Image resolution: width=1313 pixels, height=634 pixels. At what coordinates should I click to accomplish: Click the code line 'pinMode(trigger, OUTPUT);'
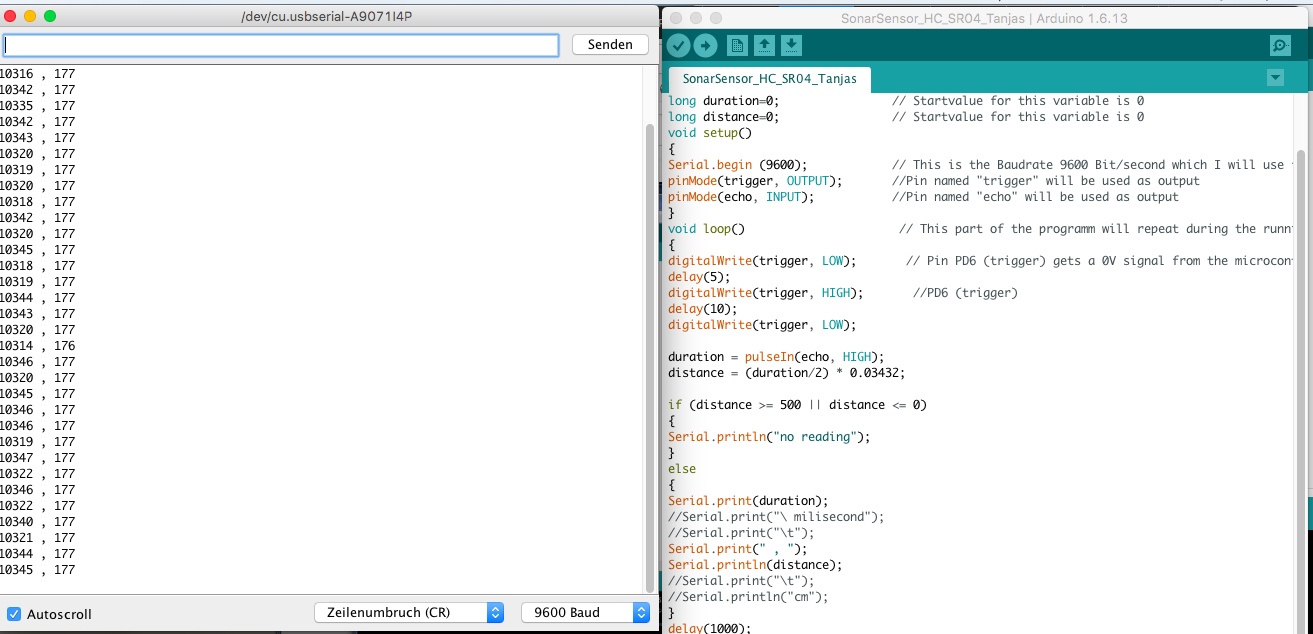(755, 181)
